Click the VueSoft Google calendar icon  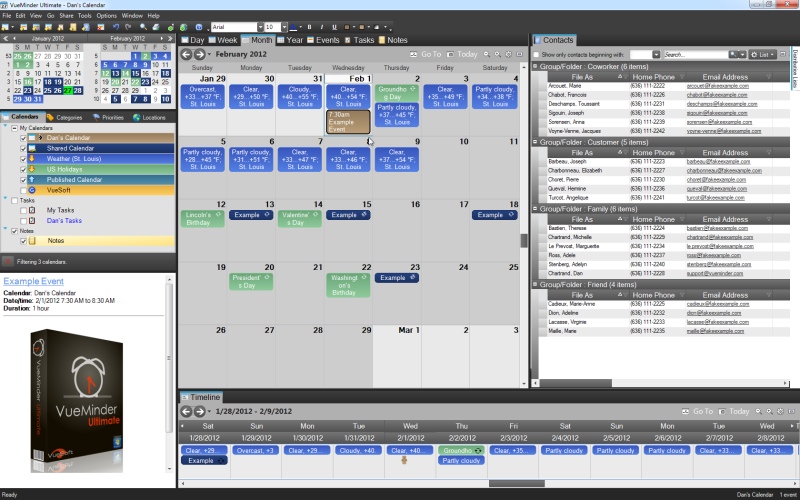(x=33, y=190)
